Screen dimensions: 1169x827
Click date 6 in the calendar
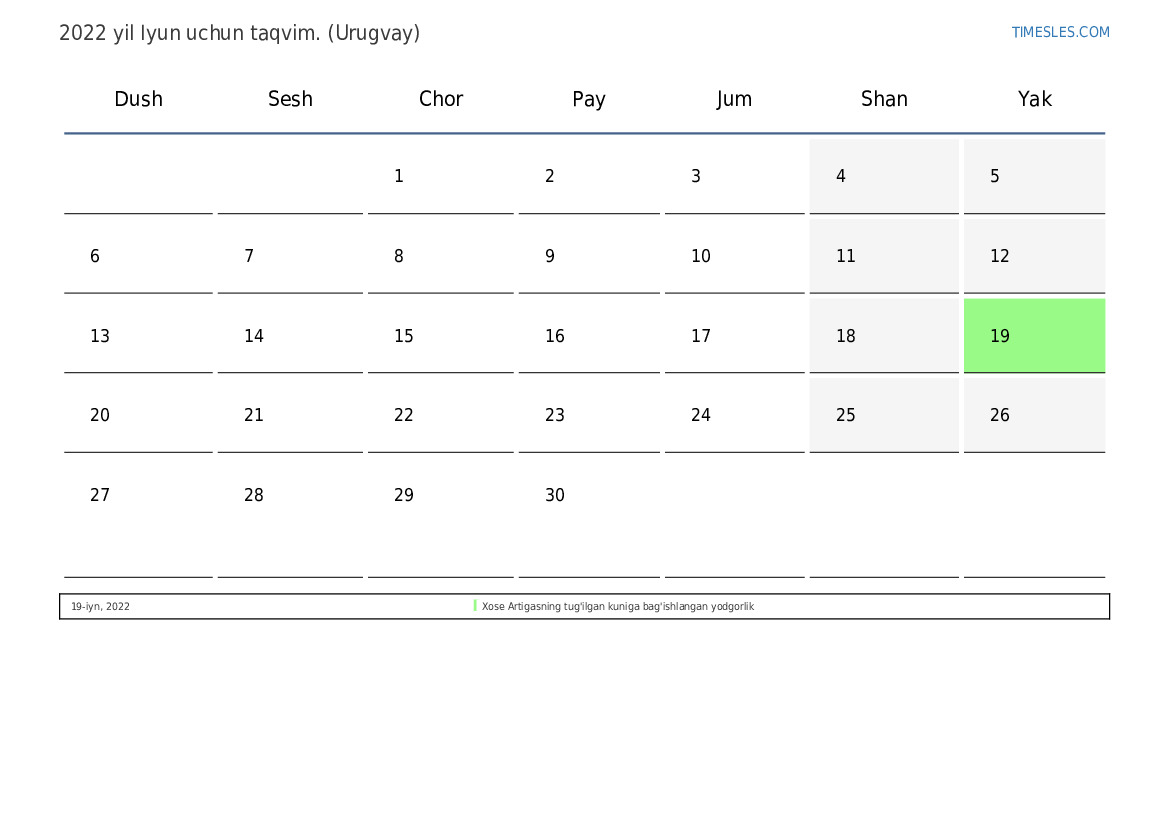tap(95, 256)
